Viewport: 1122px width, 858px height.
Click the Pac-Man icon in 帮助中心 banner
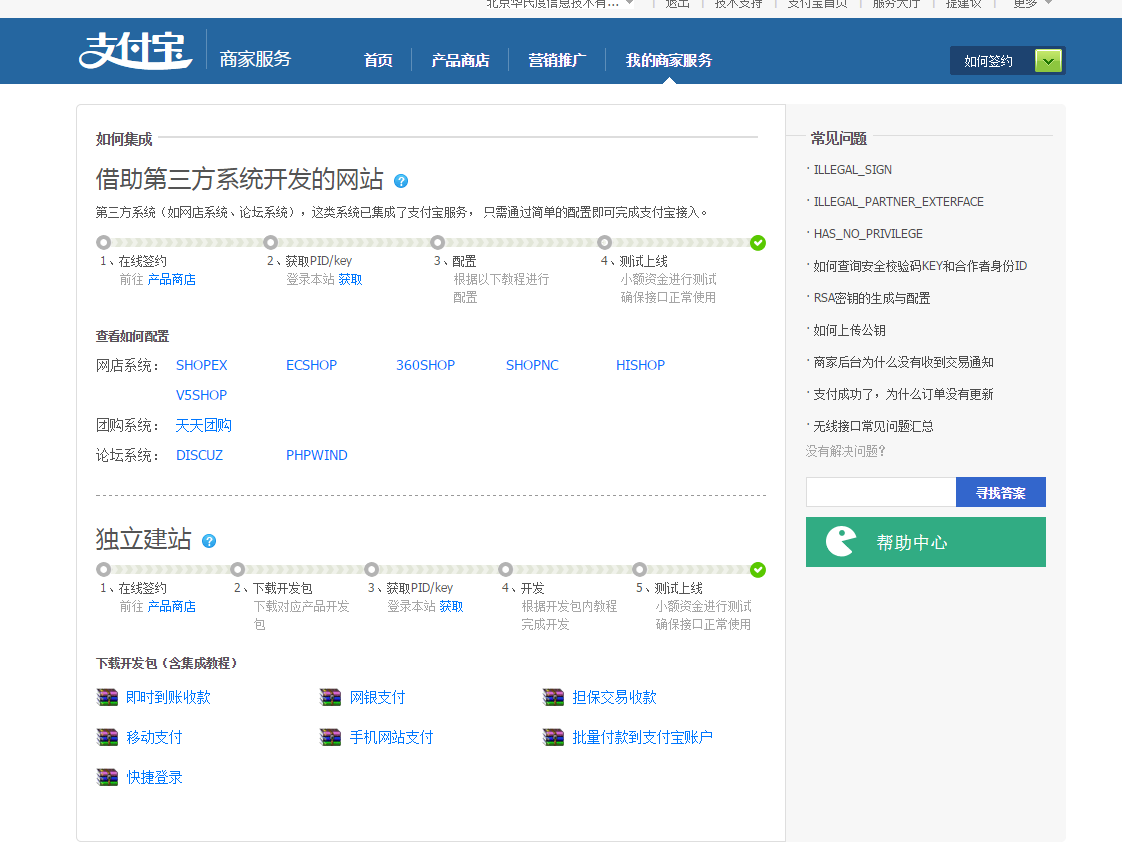point(841,542)
